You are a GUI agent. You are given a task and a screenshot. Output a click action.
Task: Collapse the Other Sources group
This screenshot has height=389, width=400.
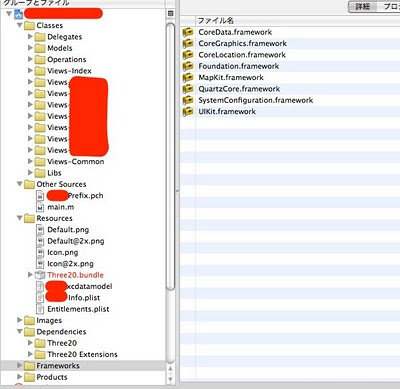[x=20, y=184]
